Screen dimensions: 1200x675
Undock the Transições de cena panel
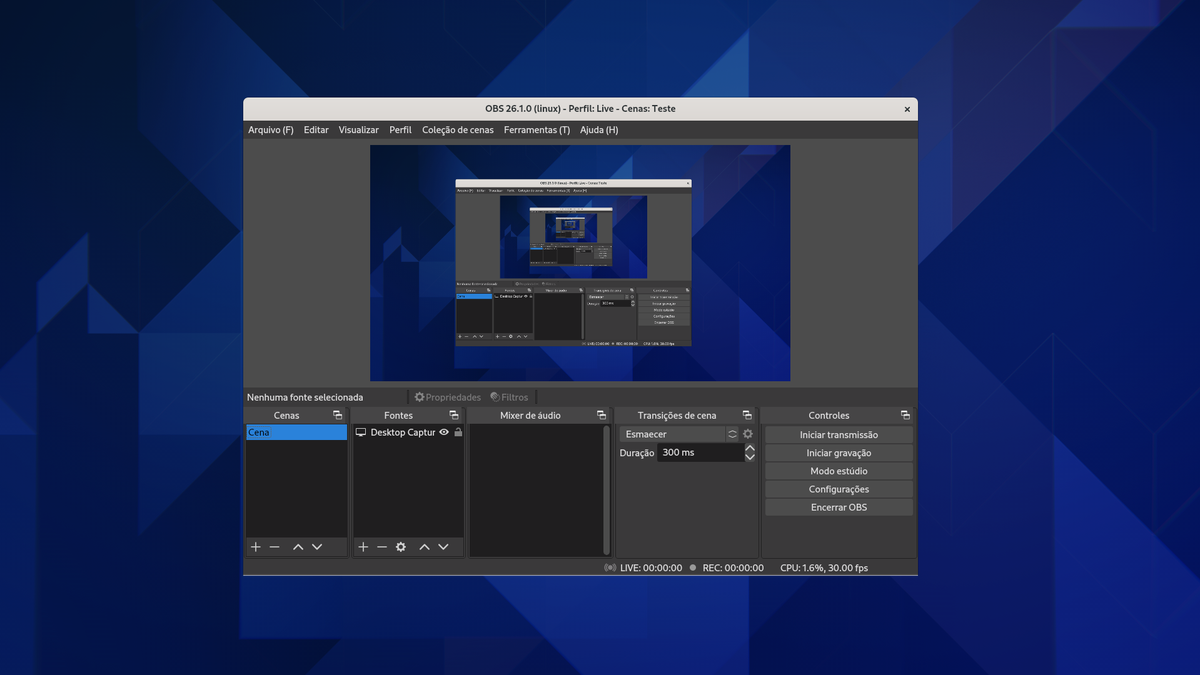click(x=747, y=415)
